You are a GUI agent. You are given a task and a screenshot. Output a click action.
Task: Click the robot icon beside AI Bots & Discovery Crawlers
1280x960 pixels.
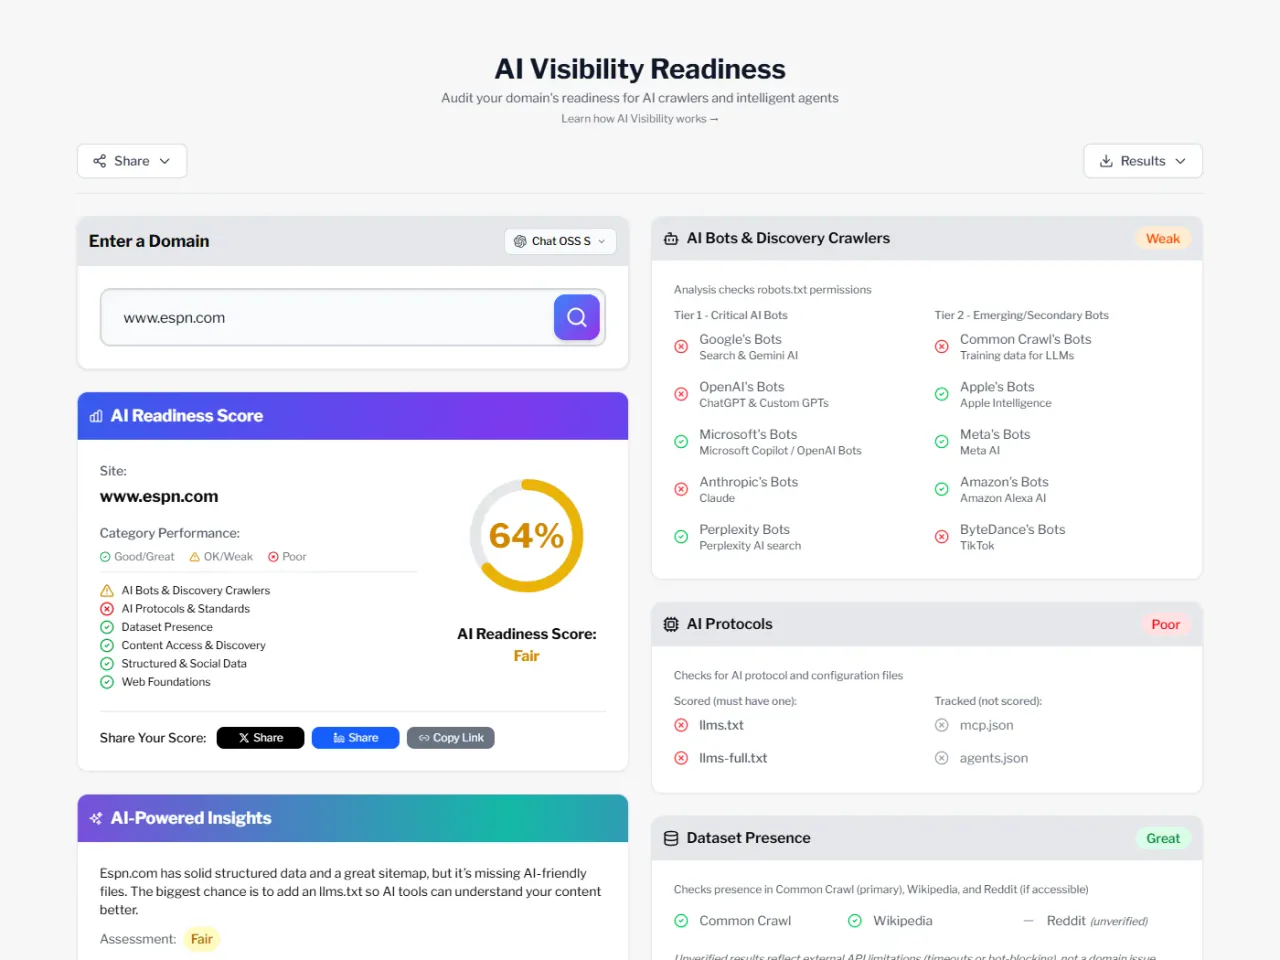pyautogui.click(x=671, y=239)
